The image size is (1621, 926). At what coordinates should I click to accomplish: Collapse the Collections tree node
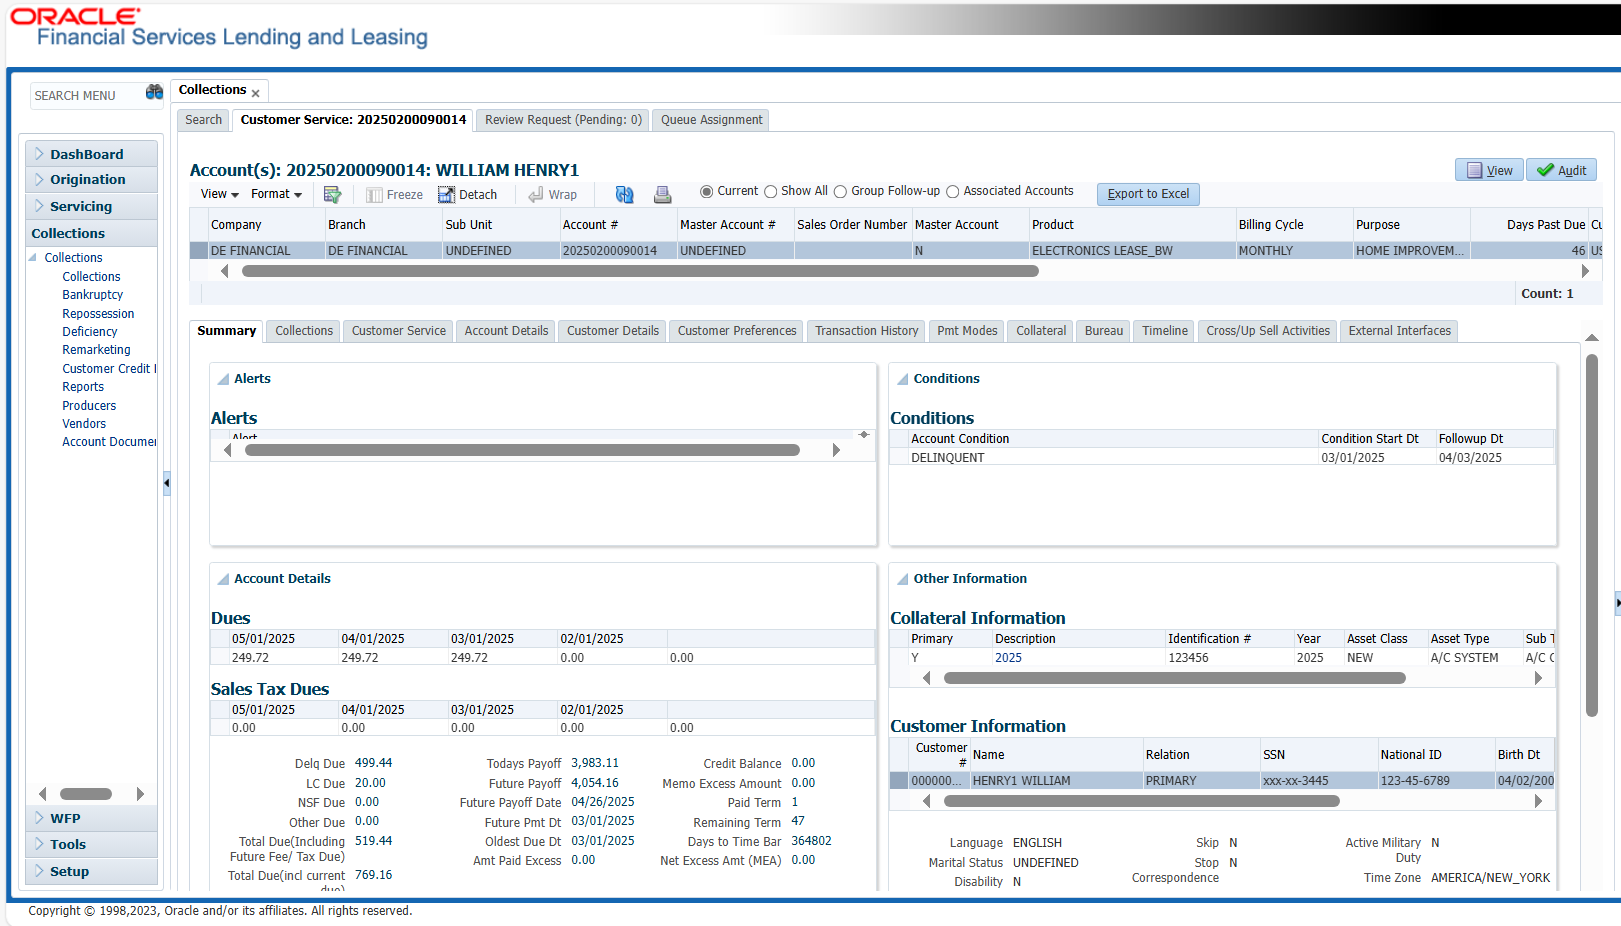click(32, 258)
